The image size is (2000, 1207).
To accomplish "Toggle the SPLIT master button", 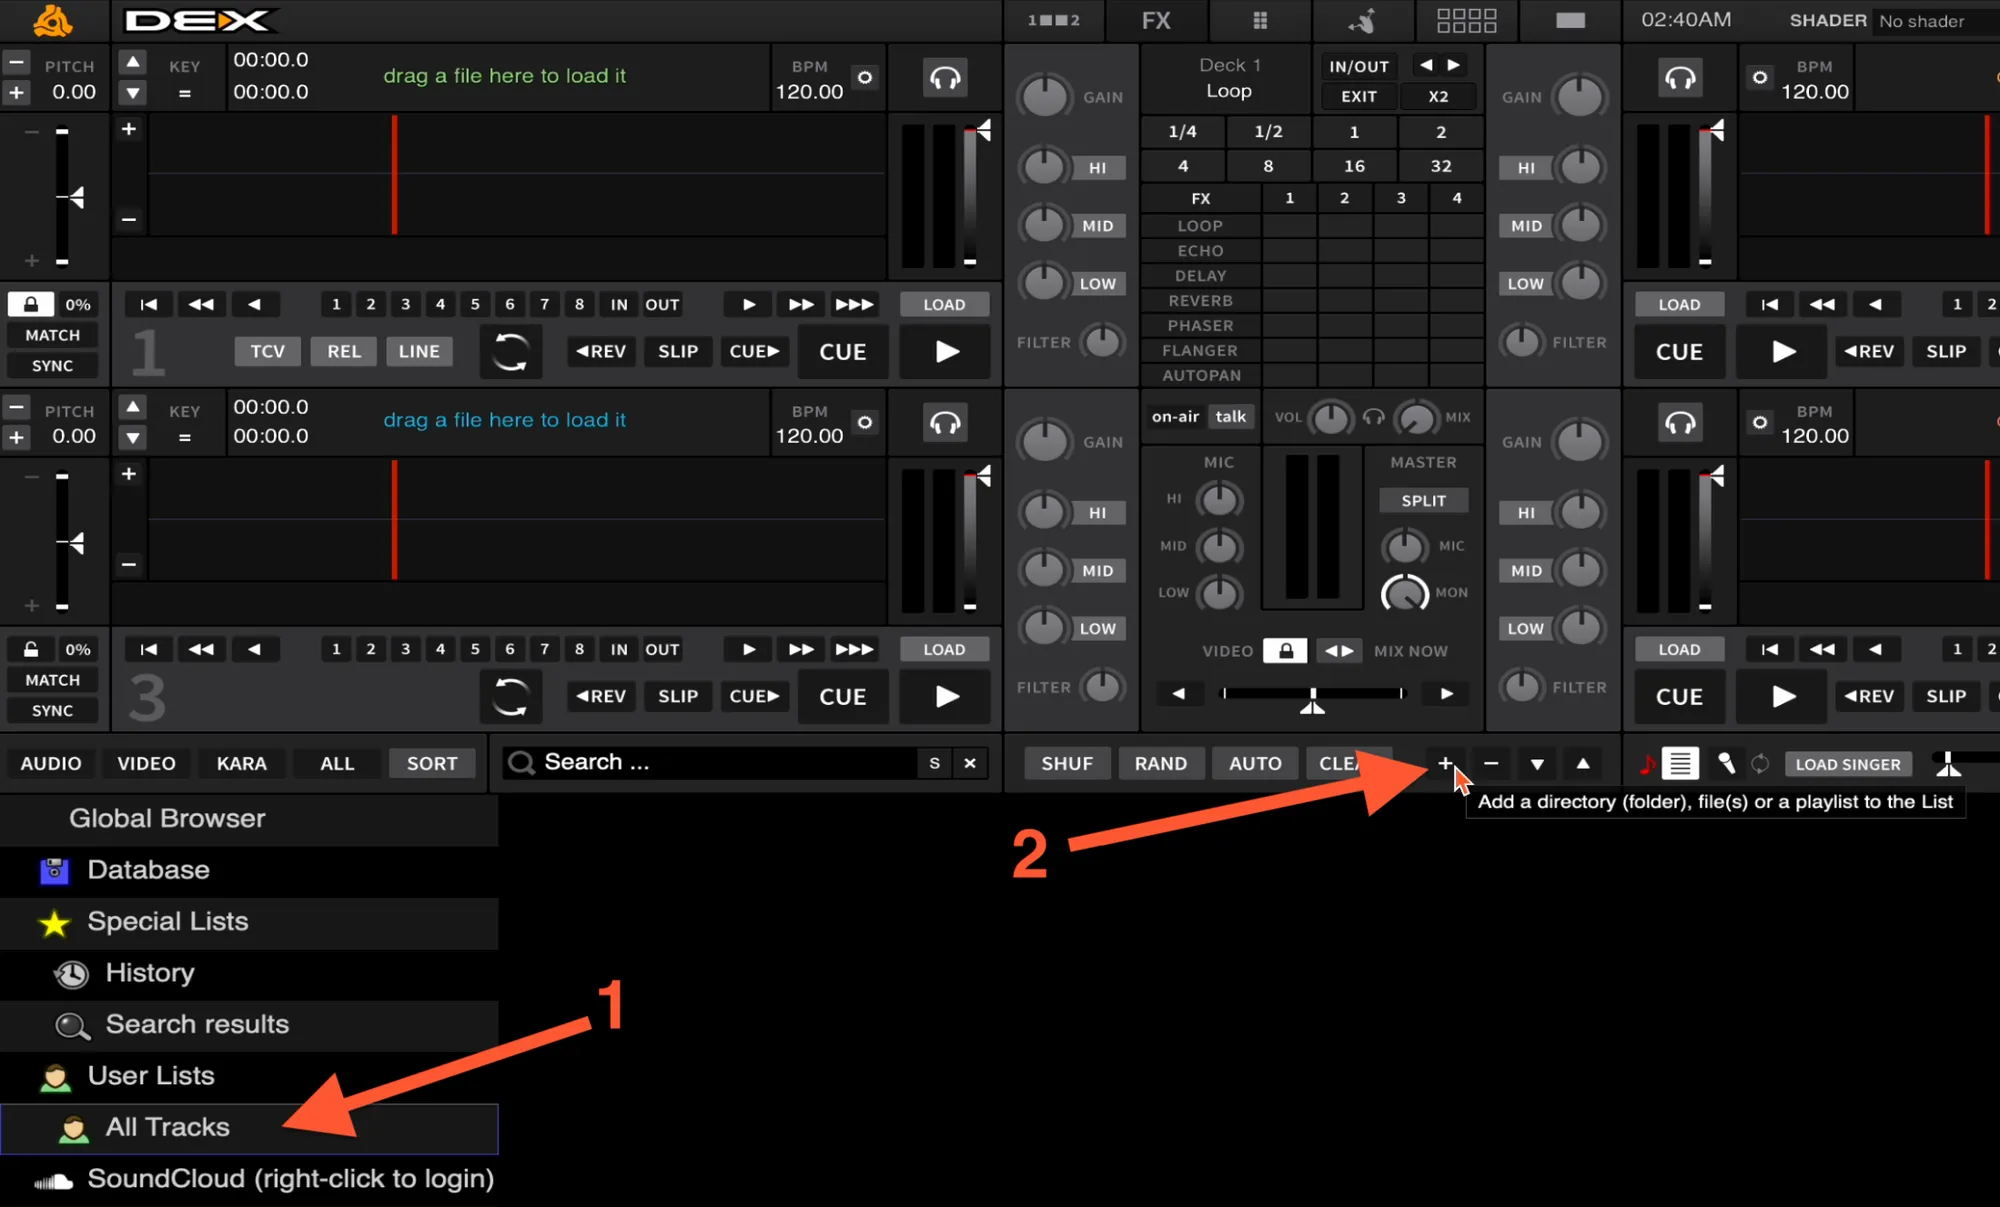I will coord(1423,500).
